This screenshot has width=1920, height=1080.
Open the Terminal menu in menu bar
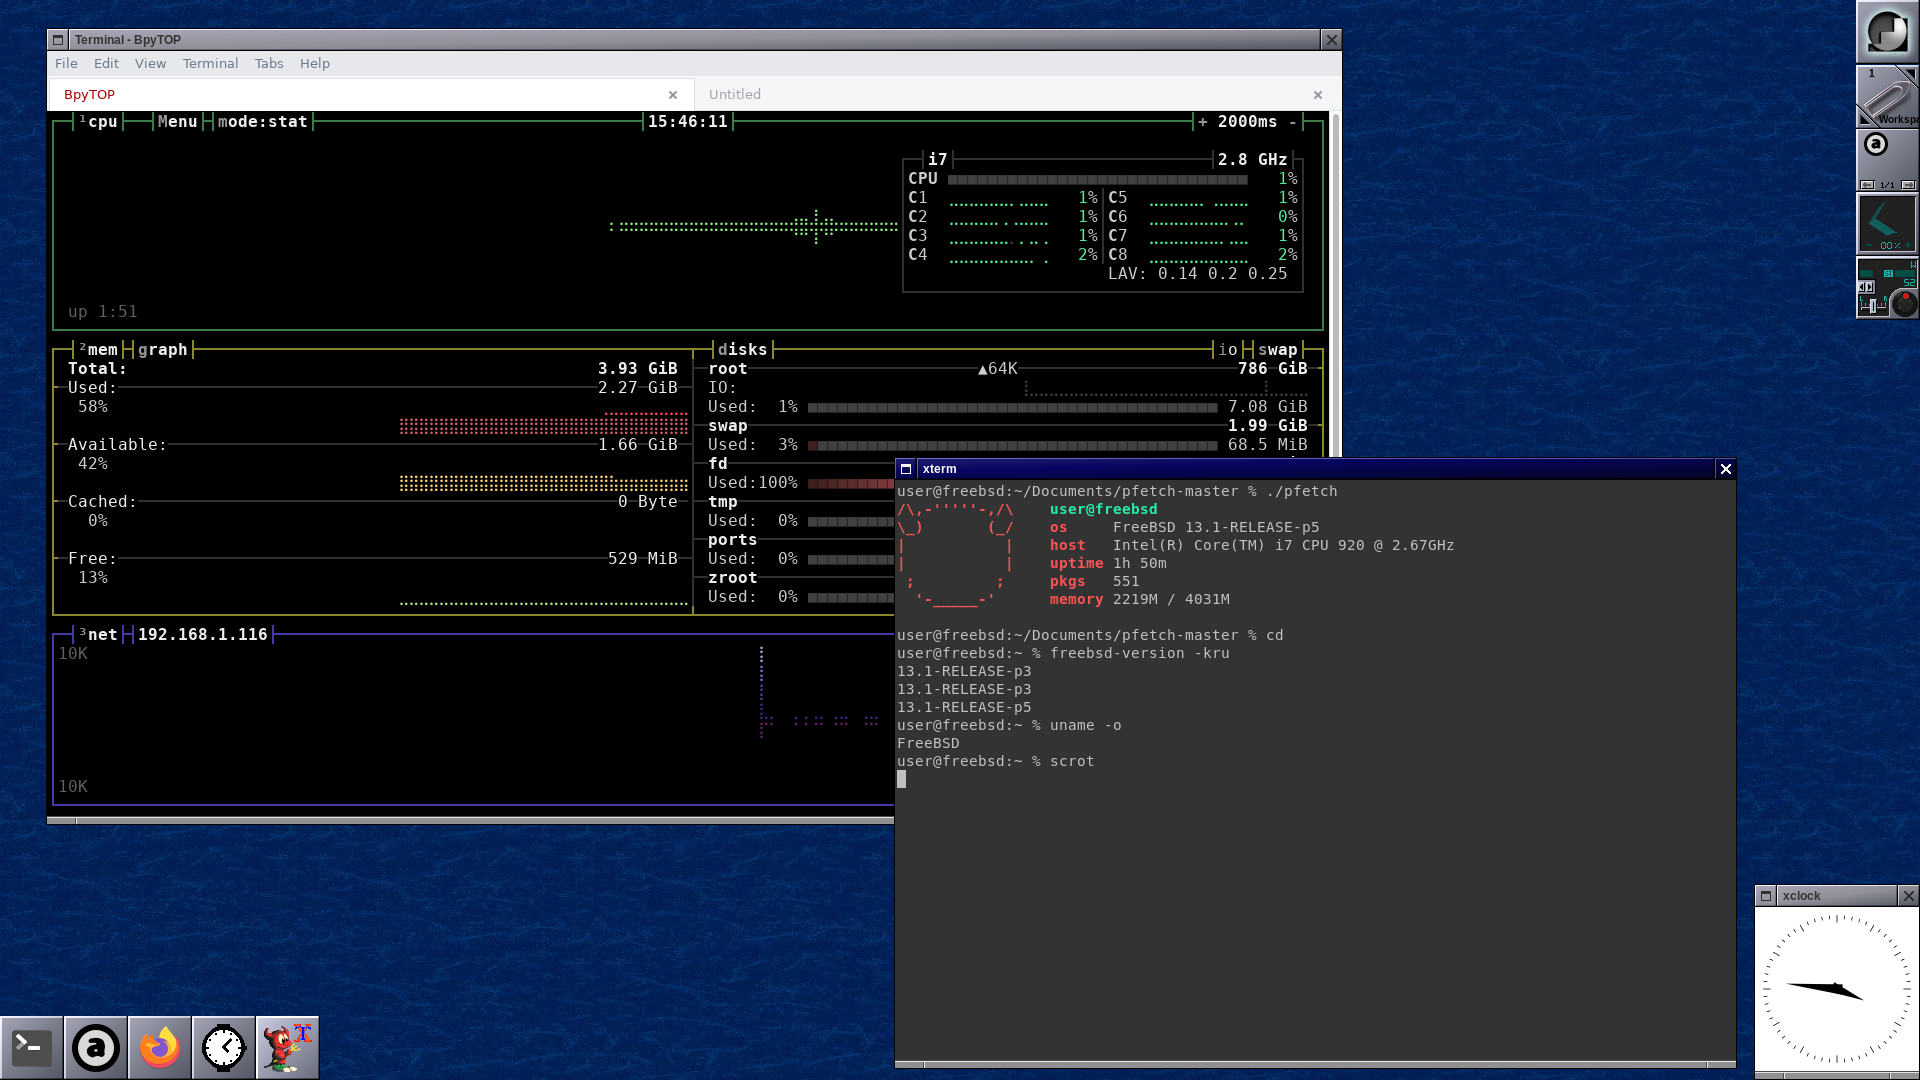coord(210,63)
